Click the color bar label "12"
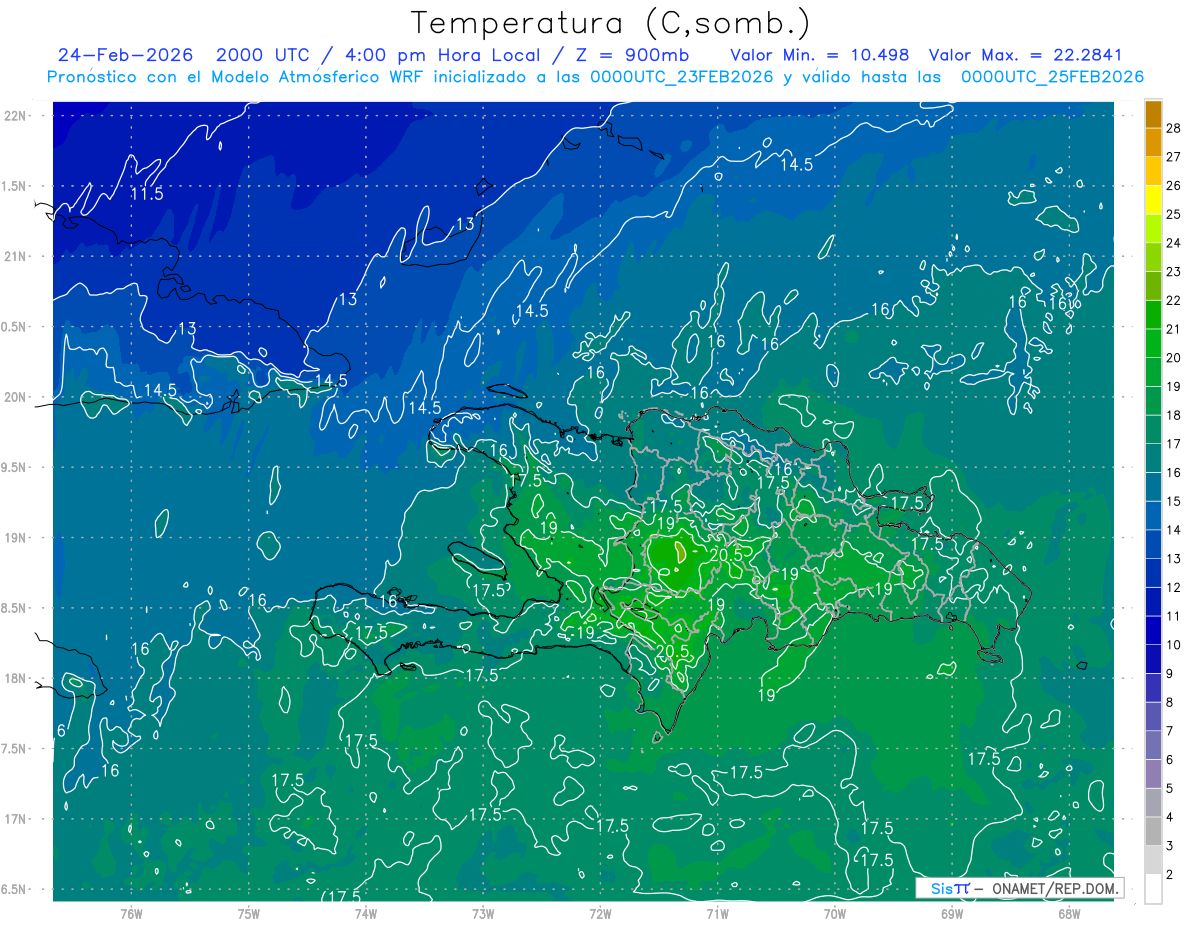 tap(1174, 587)
